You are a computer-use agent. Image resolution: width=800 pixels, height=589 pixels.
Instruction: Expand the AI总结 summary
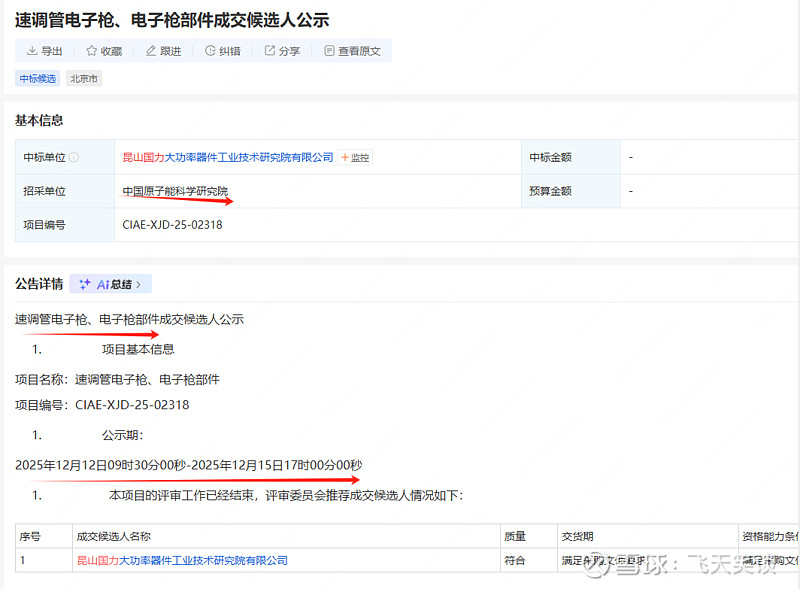pos(110,284)
